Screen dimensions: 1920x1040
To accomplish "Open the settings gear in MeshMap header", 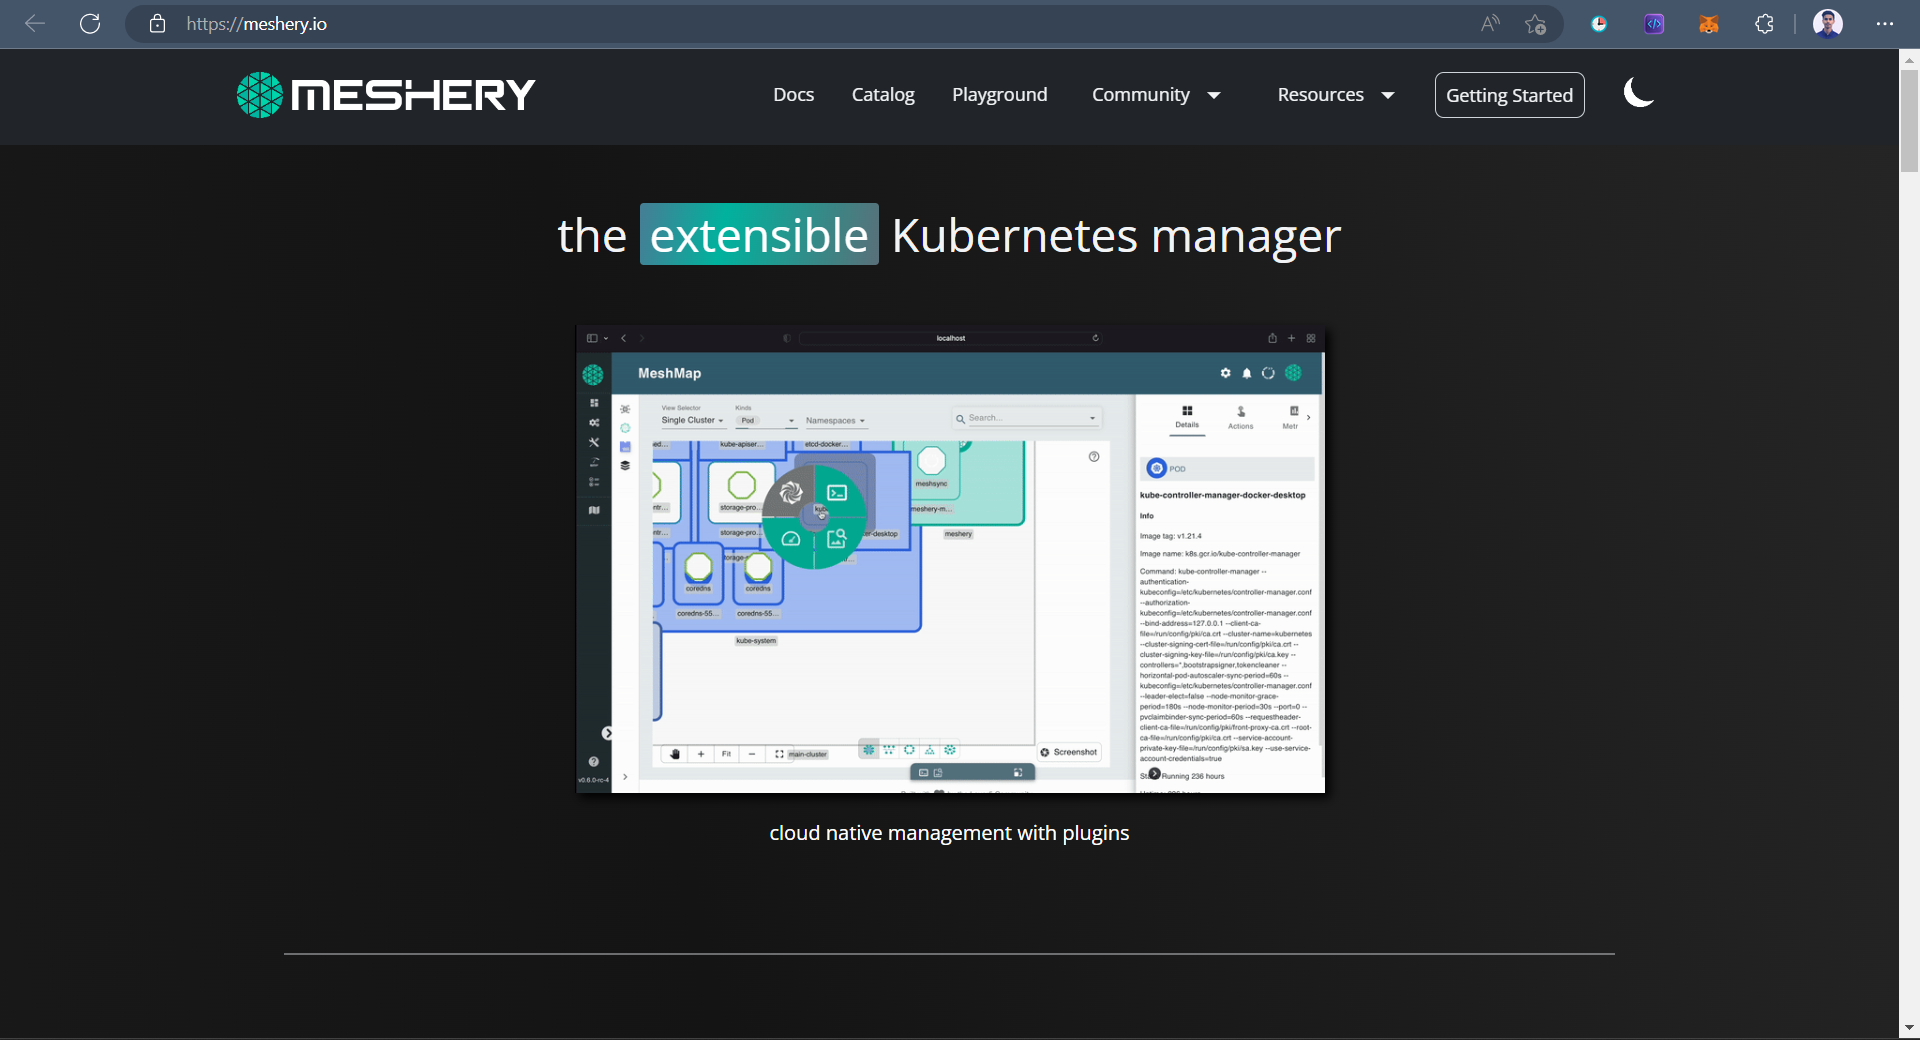I will click(1226, 373).
